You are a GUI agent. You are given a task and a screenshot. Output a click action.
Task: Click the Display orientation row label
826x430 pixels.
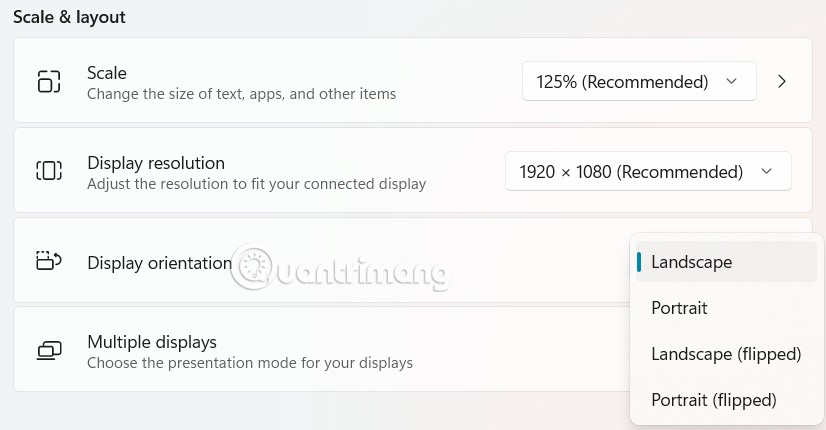click(x=160, y=262)
